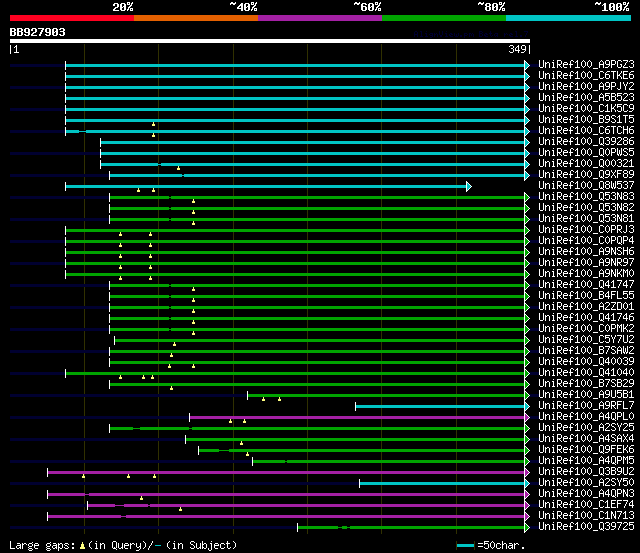Viewport: 640px width, 553px height.
Task: Click the cyan ~100% identity legend swatch
Action: click(x=569, y=18)
